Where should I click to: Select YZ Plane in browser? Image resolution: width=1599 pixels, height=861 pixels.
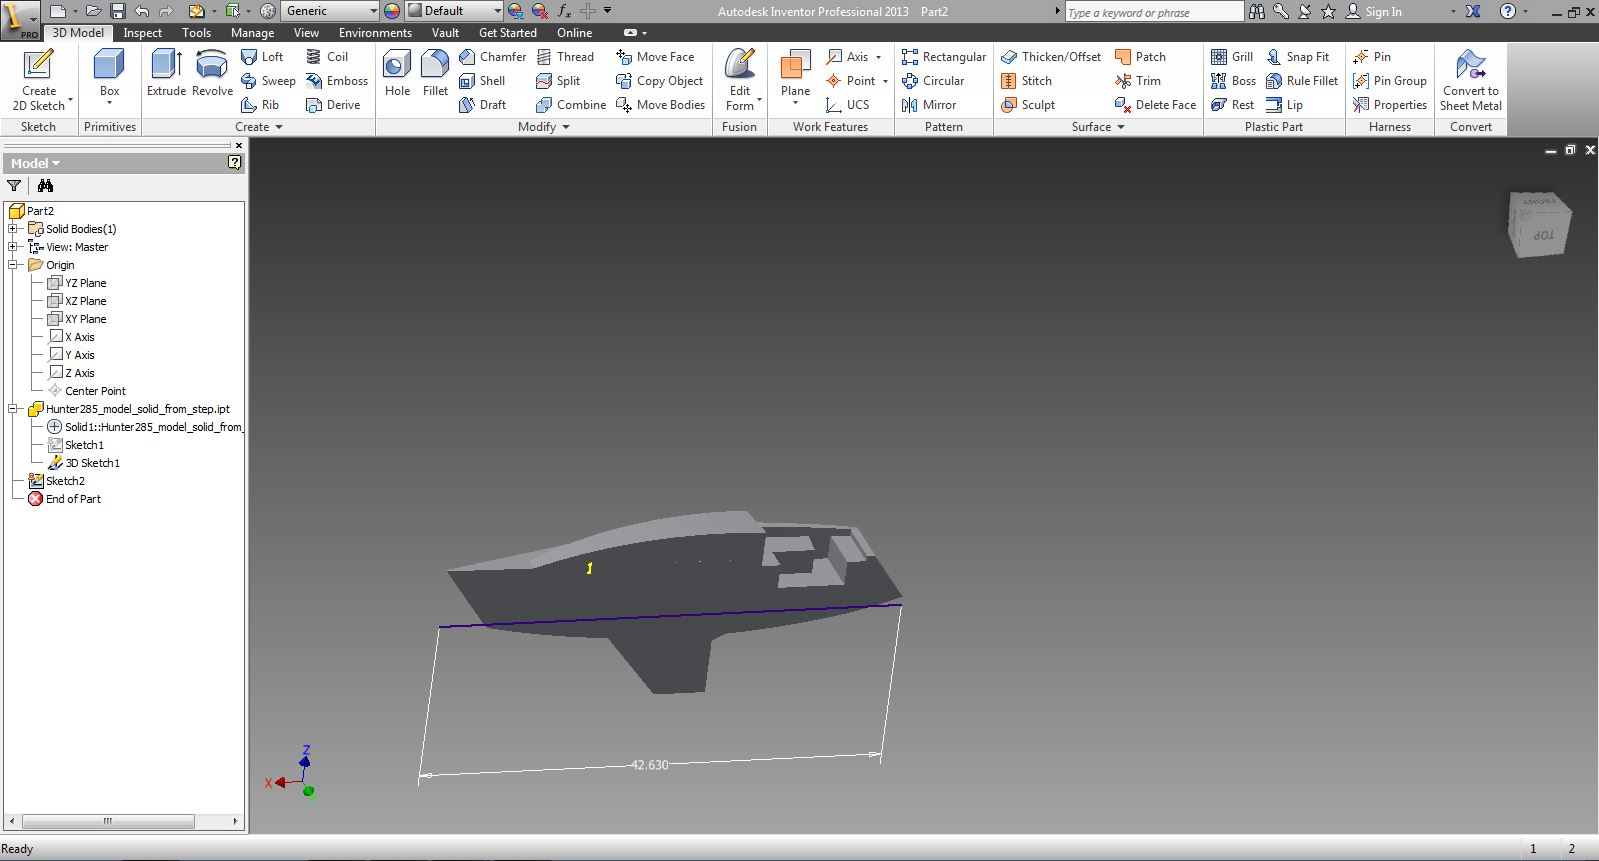tap(77, 283)
